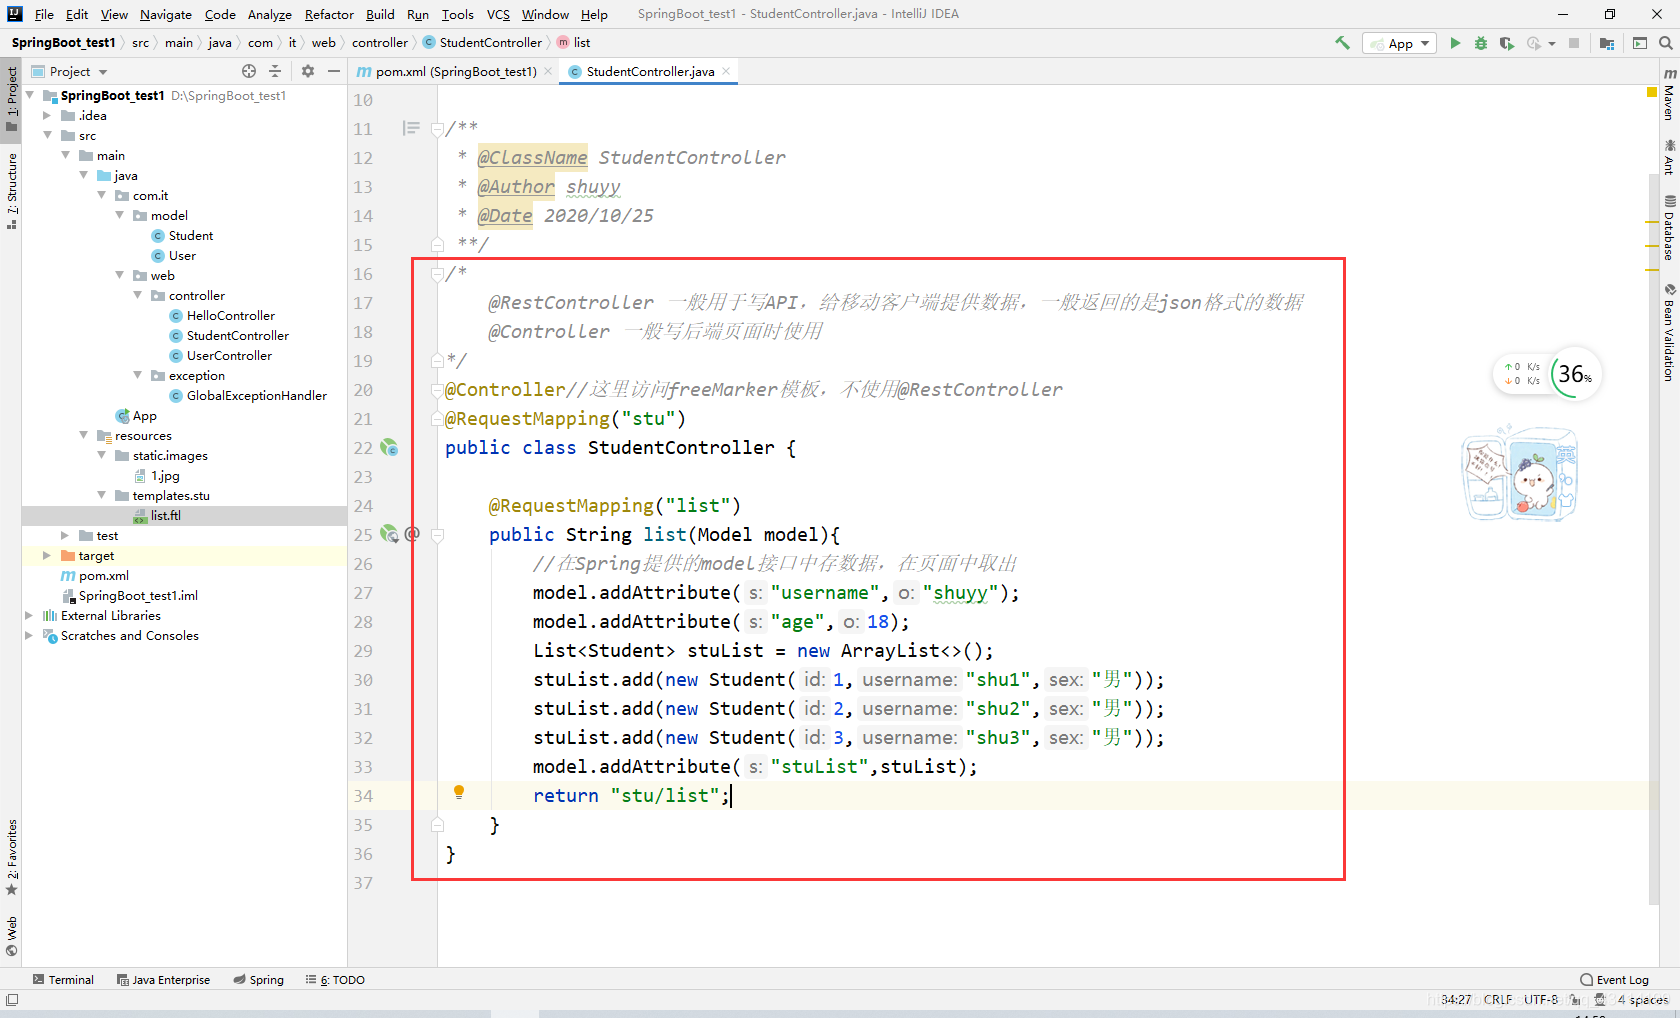Expand the target folder node
Image resolution: width=1680 pixels, height=1018 pixels.
47,555
